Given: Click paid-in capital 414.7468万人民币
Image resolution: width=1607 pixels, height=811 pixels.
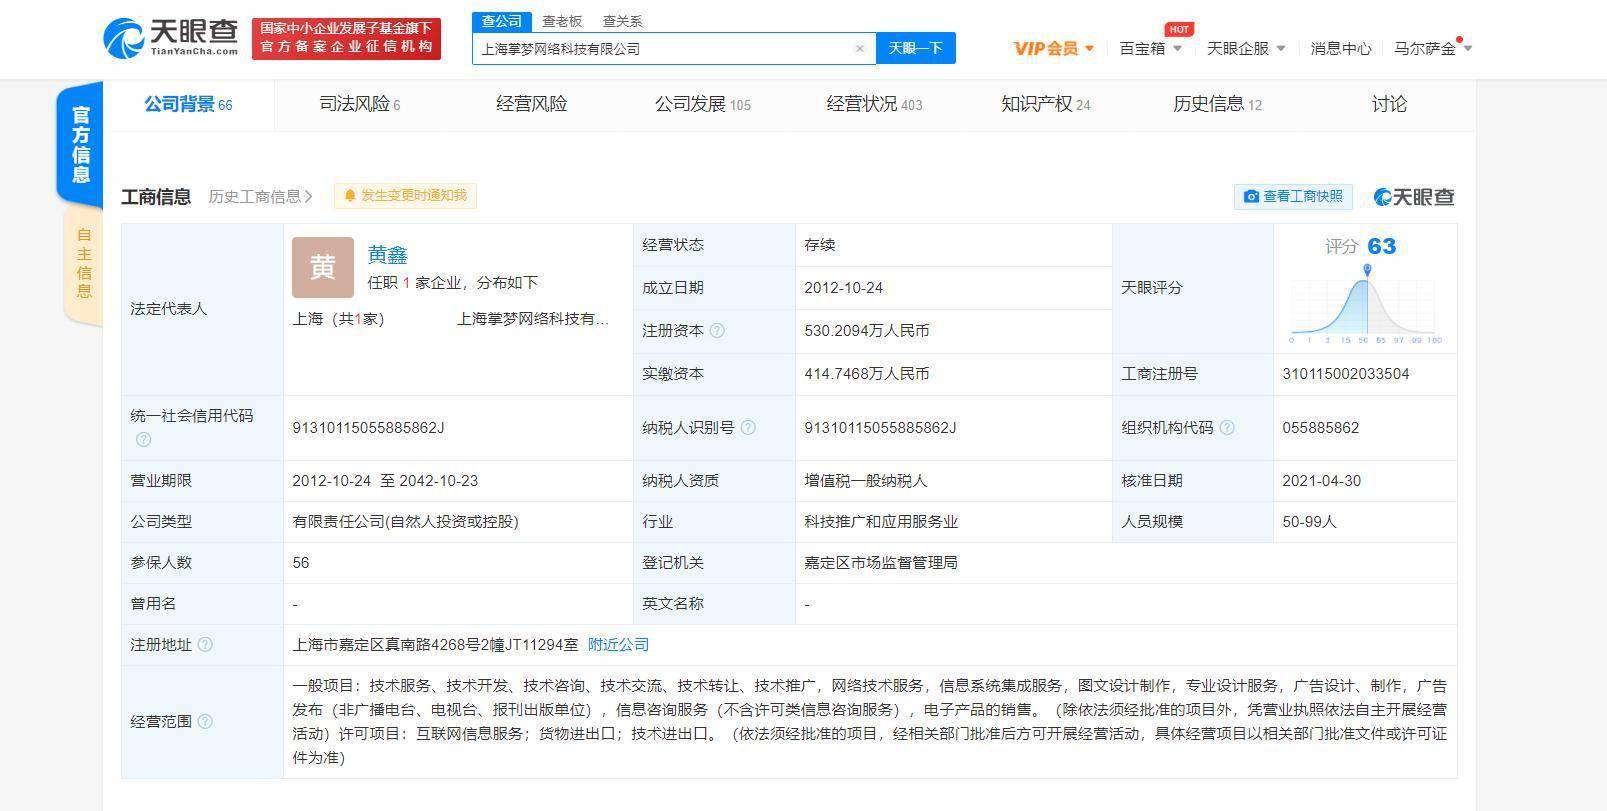Looking at the screenshot, I should click(866, 374).
